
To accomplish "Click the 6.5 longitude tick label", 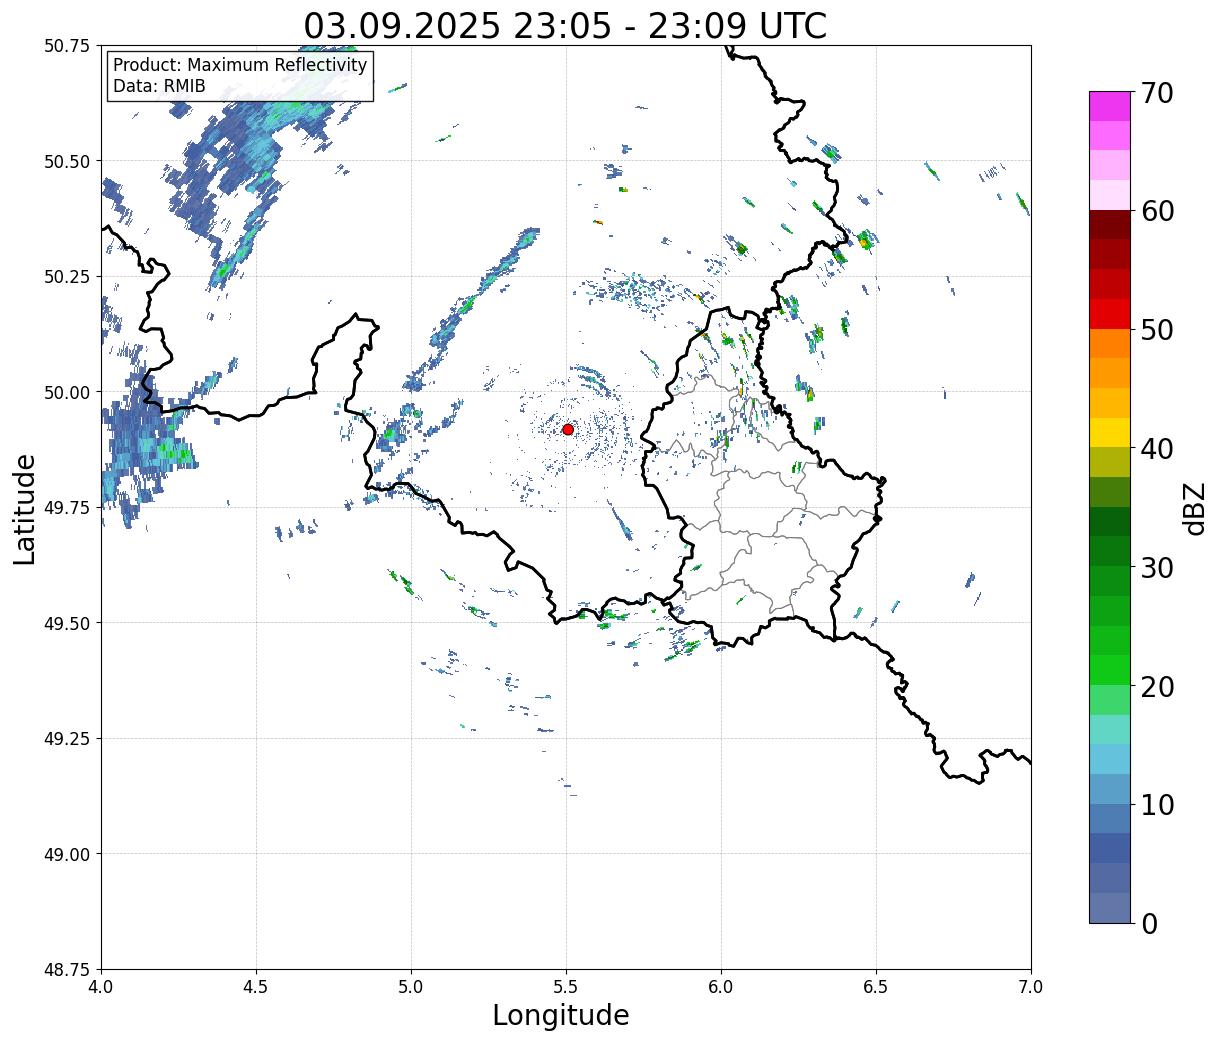I will point(876,987).
